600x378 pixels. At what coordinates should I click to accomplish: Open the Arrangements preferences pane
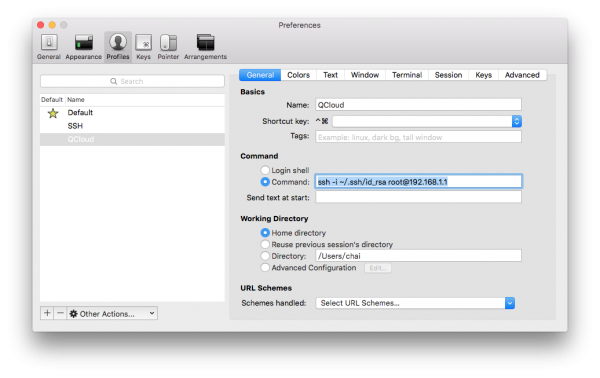click(x=205, y=47)
